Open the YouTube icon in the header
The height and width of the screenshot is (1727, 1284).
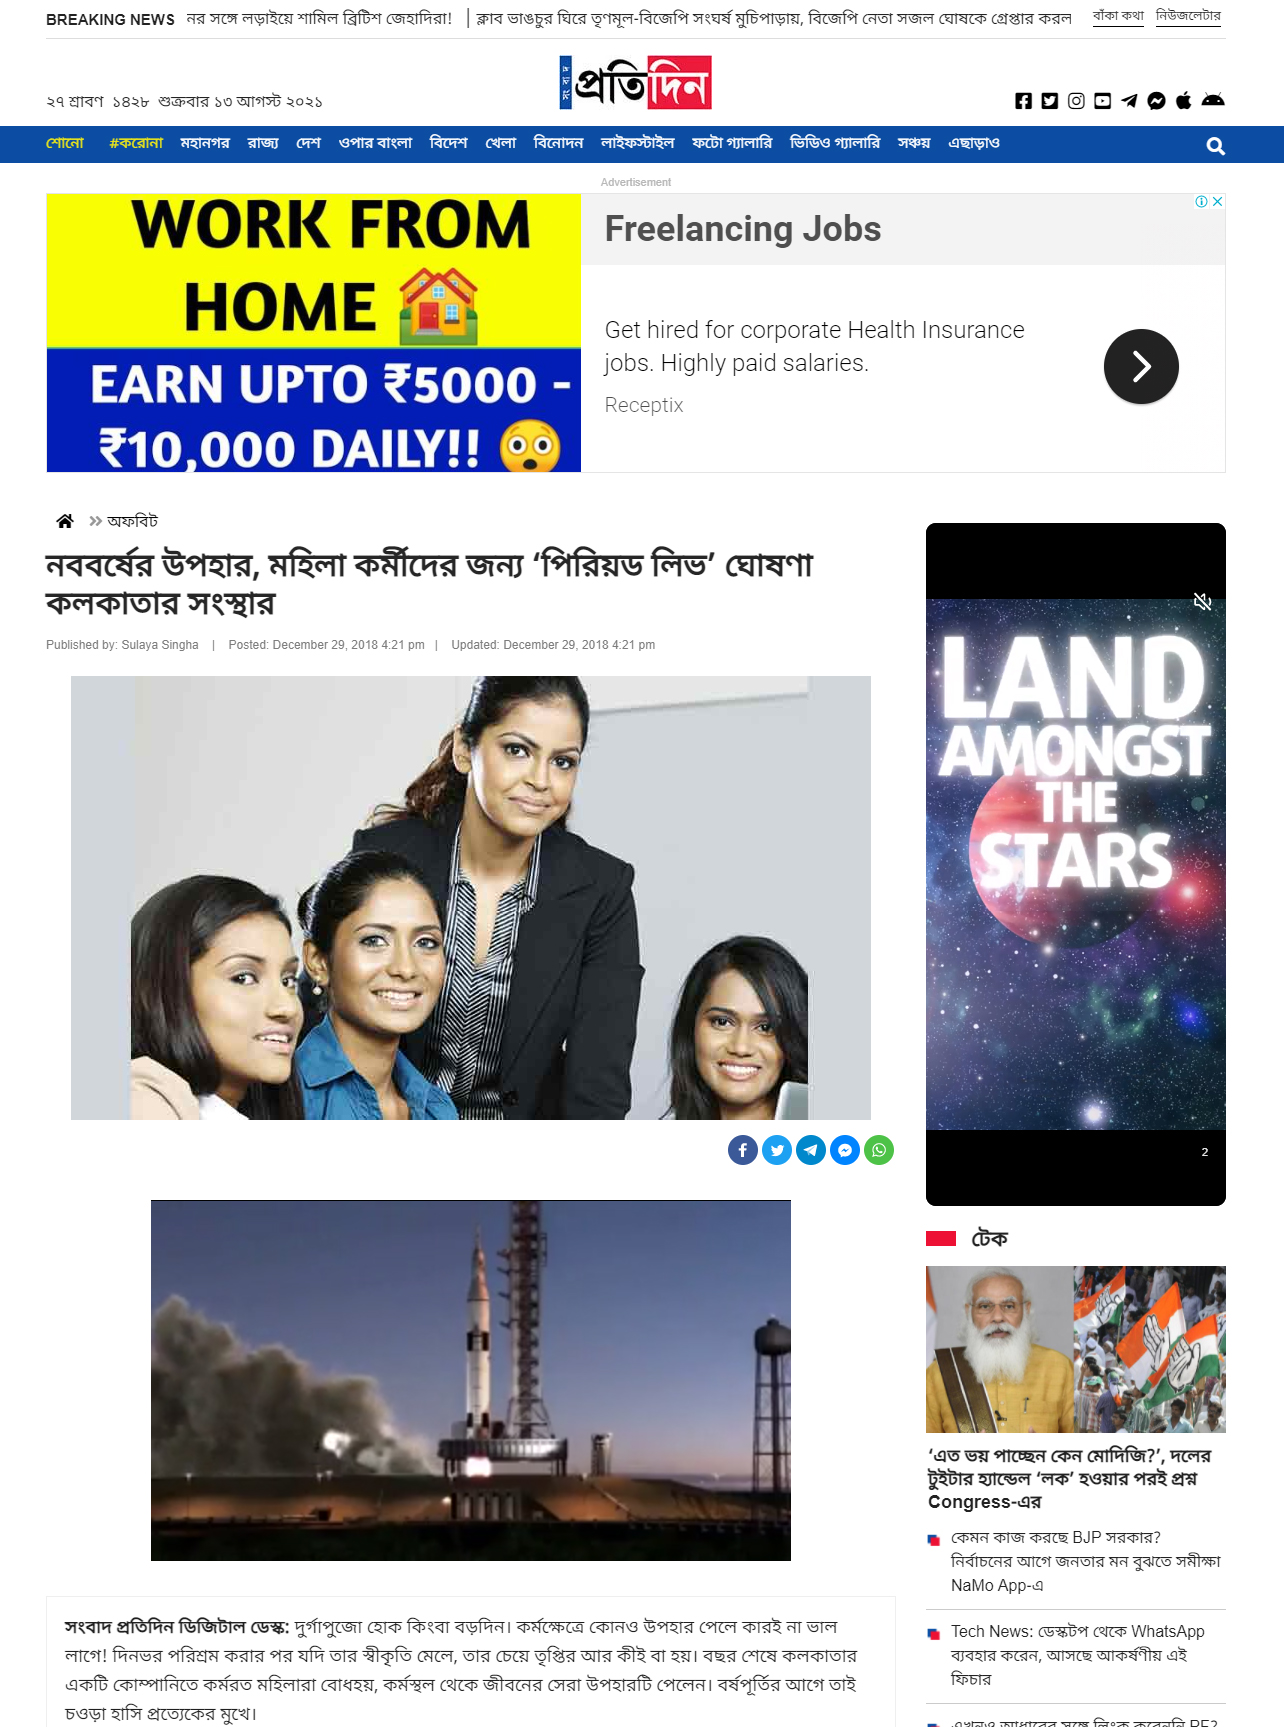pyautogui.click(x=1102, y=101)
